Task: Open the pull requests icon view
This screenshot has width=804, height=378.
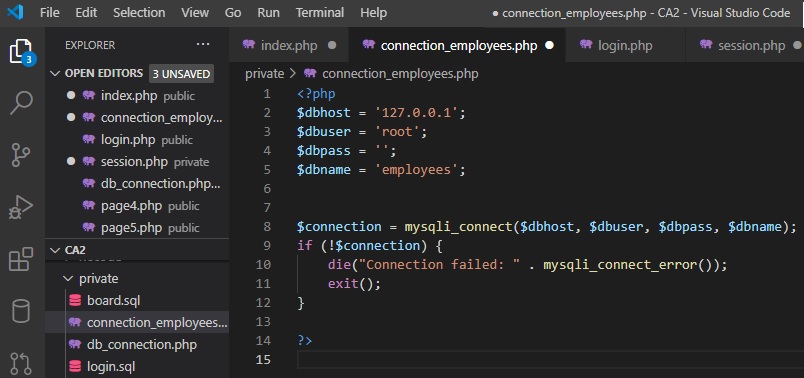Action: click(x=21, y=363)
